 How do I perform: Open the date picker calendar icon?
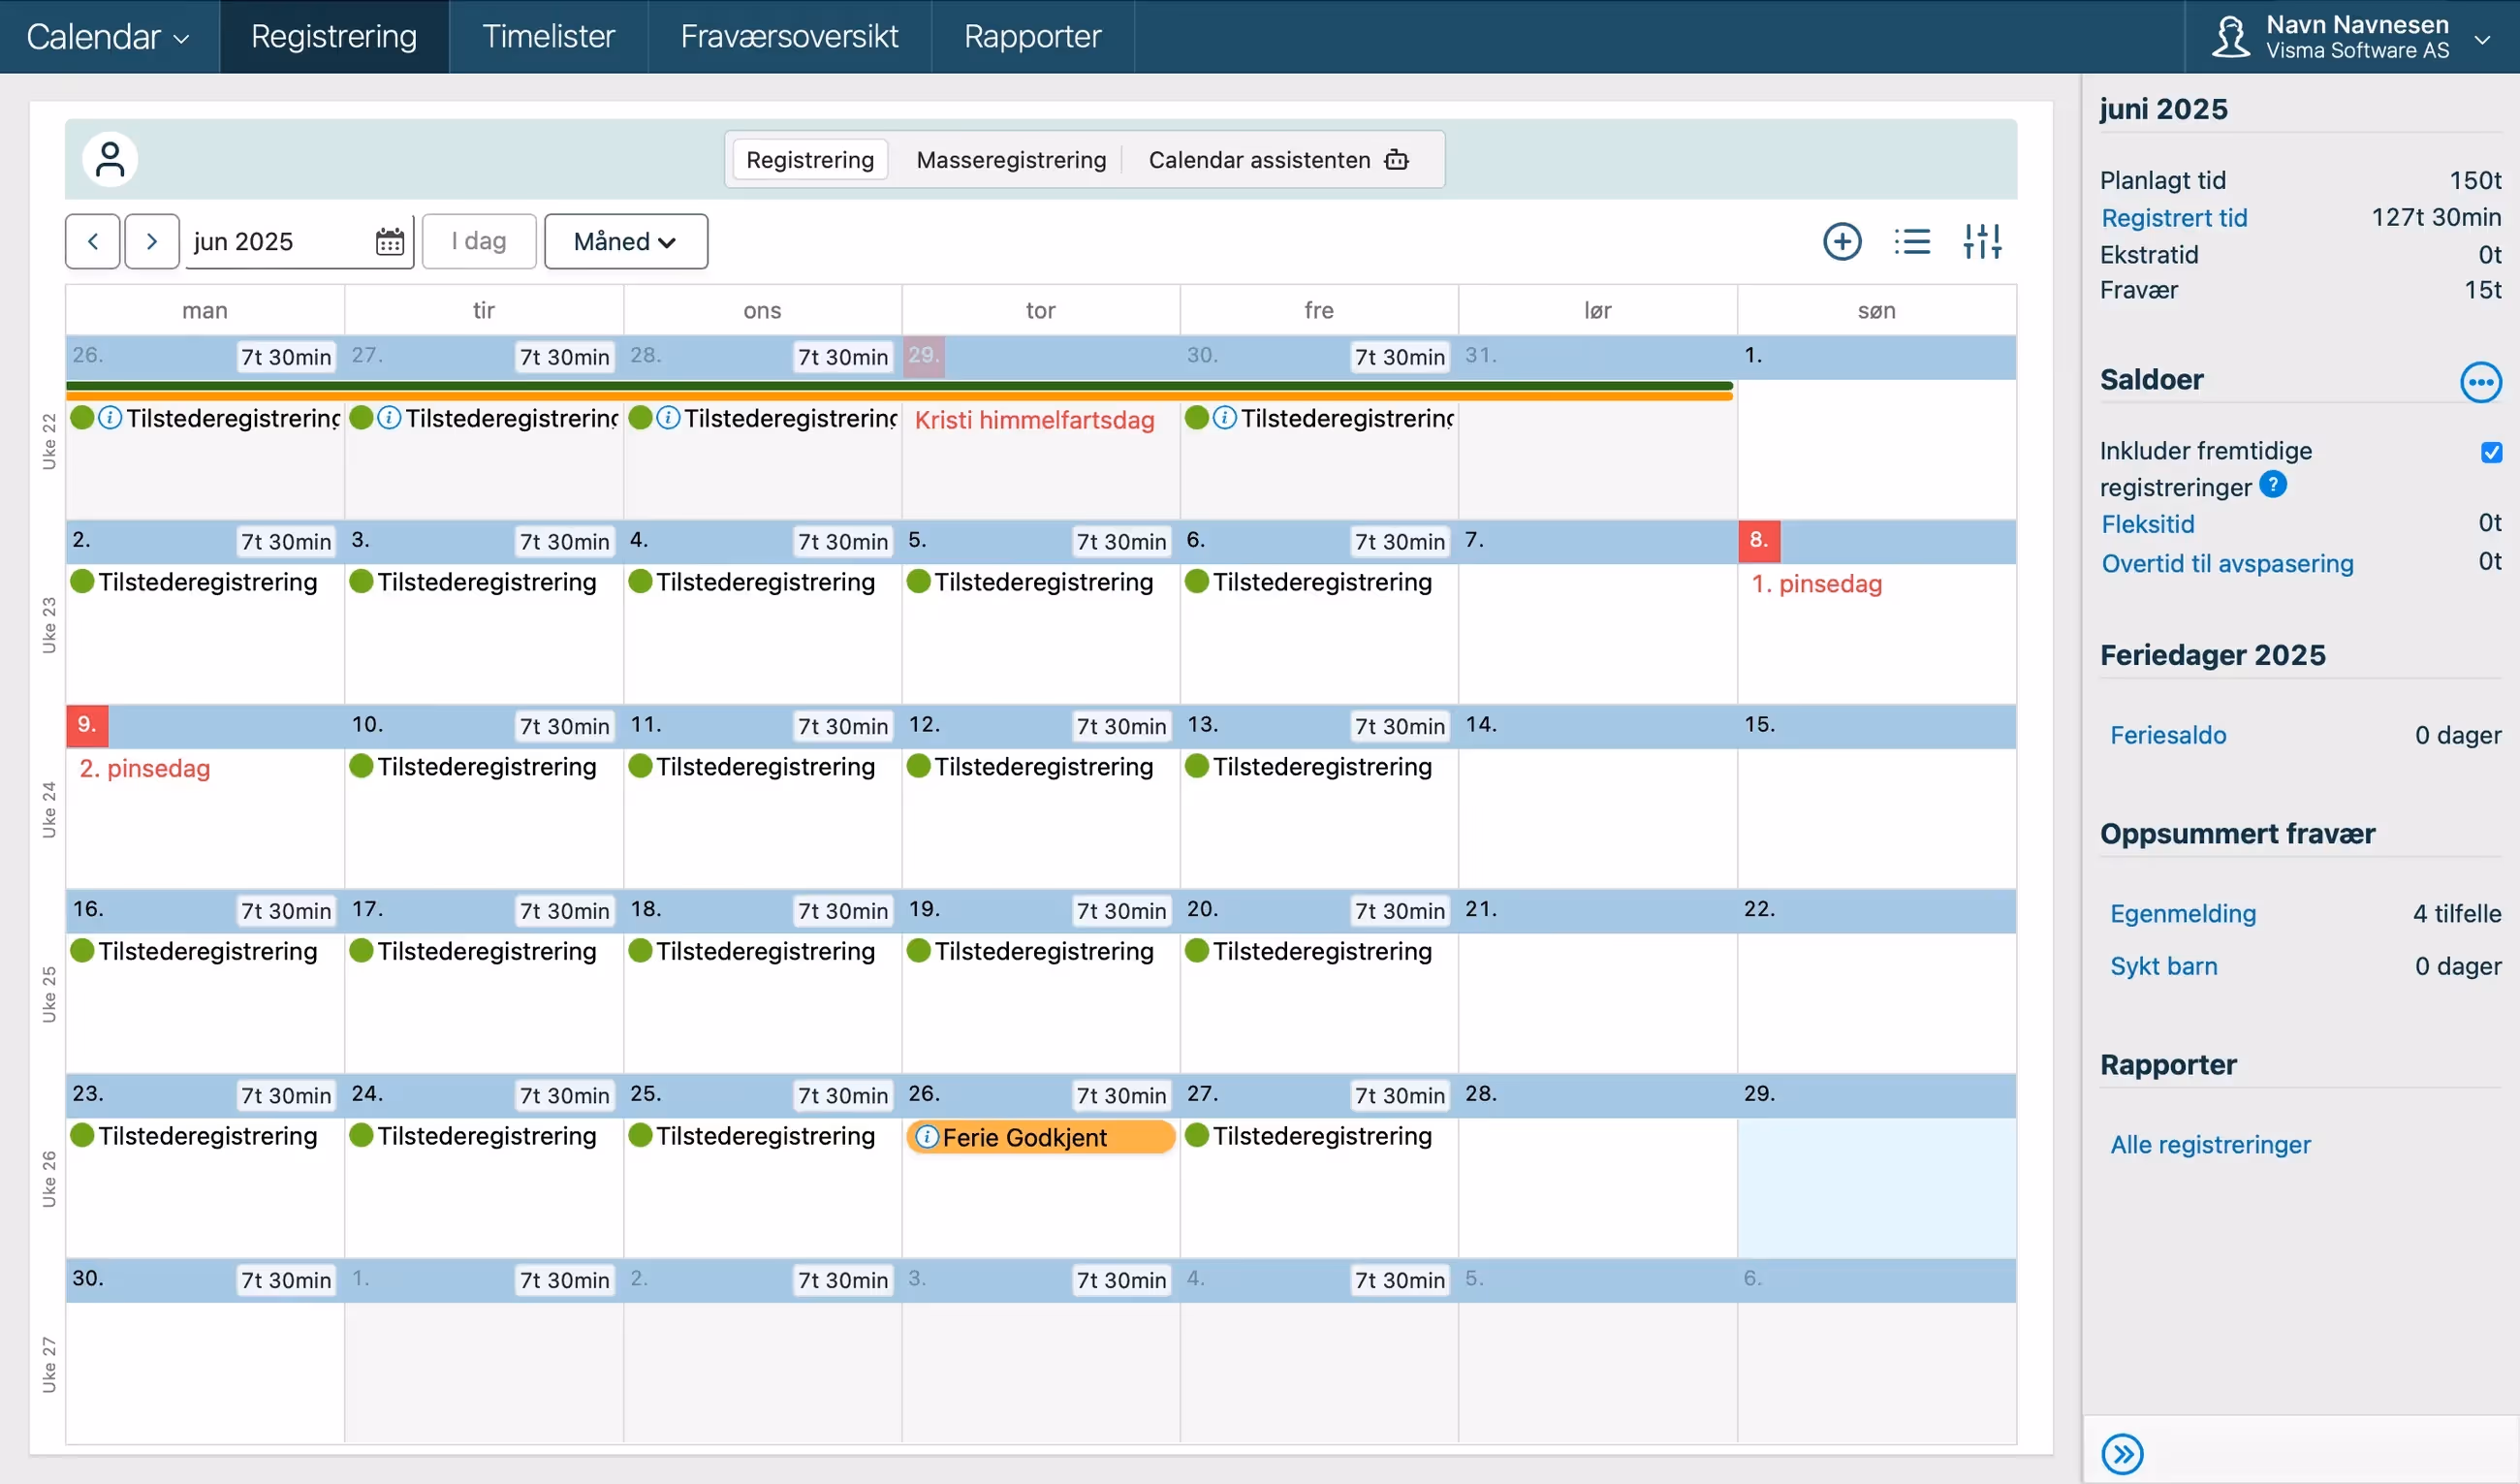389,241
